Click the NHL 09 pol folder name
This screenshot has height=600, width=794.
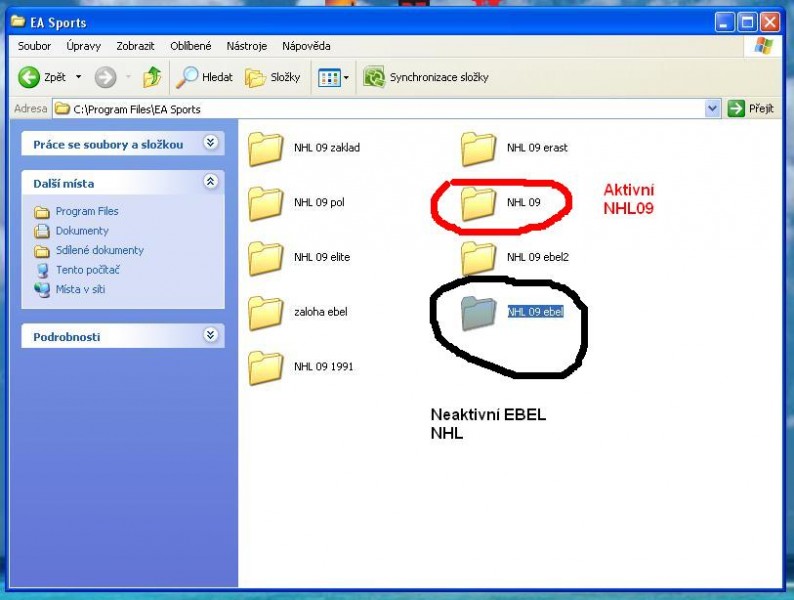tap(319, 203)
